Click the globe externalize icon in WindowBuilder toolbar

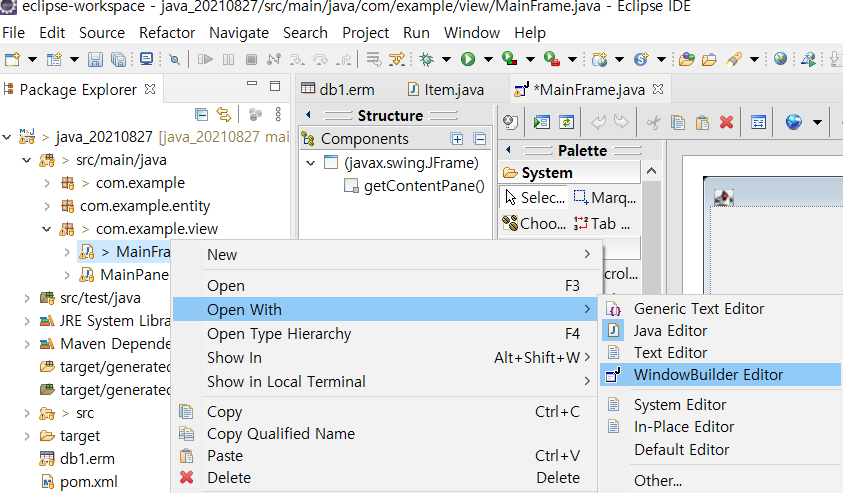(794, 122)
